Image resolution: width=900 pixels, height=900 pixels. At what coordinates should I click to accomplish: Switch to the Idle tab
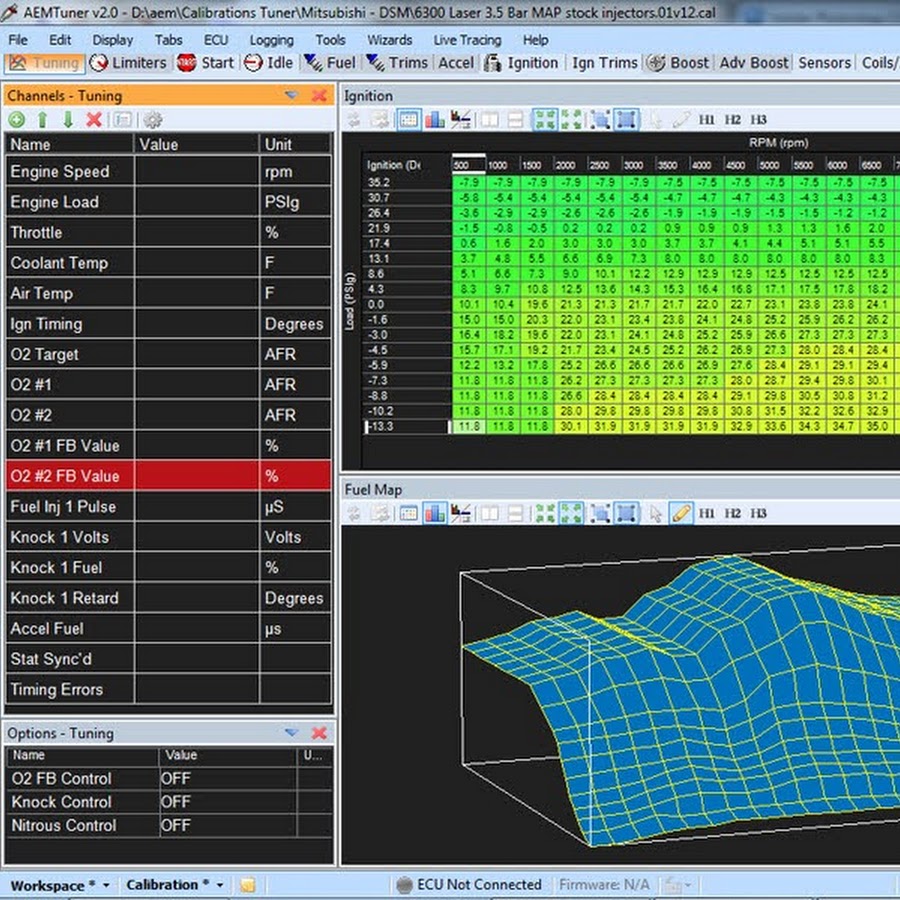pos(268,63)
